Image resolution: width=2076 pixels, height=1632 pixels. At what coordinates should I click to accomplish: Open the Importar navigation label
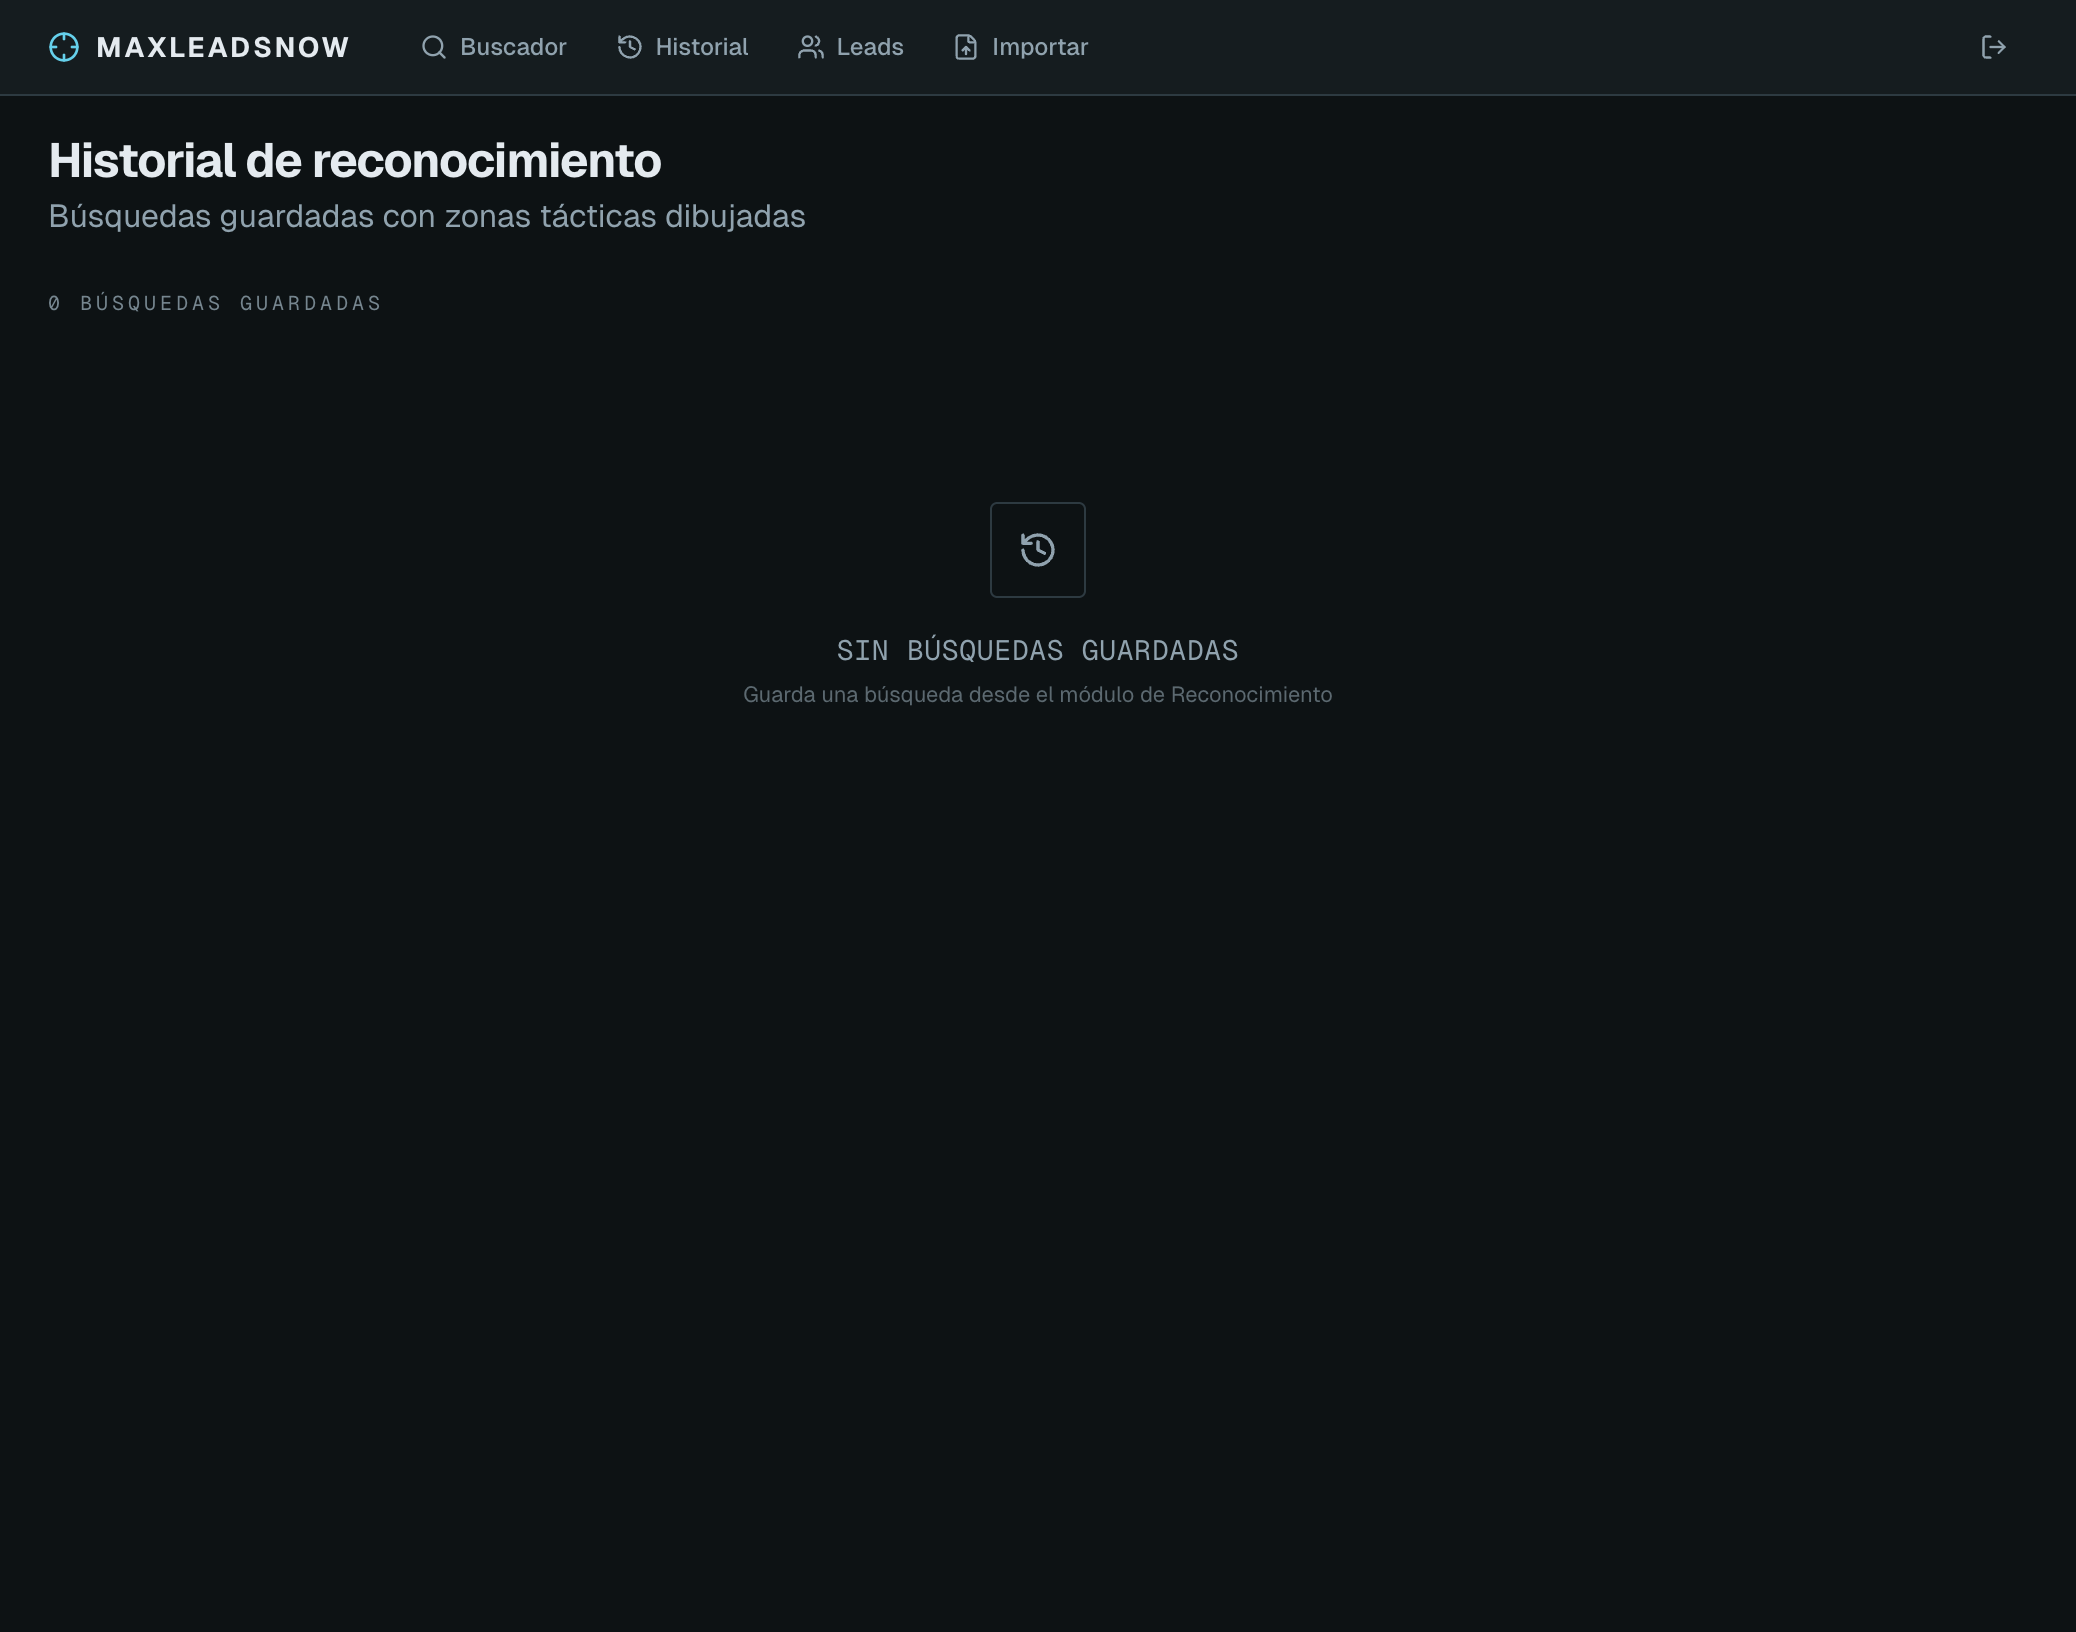coord(1039,47)
